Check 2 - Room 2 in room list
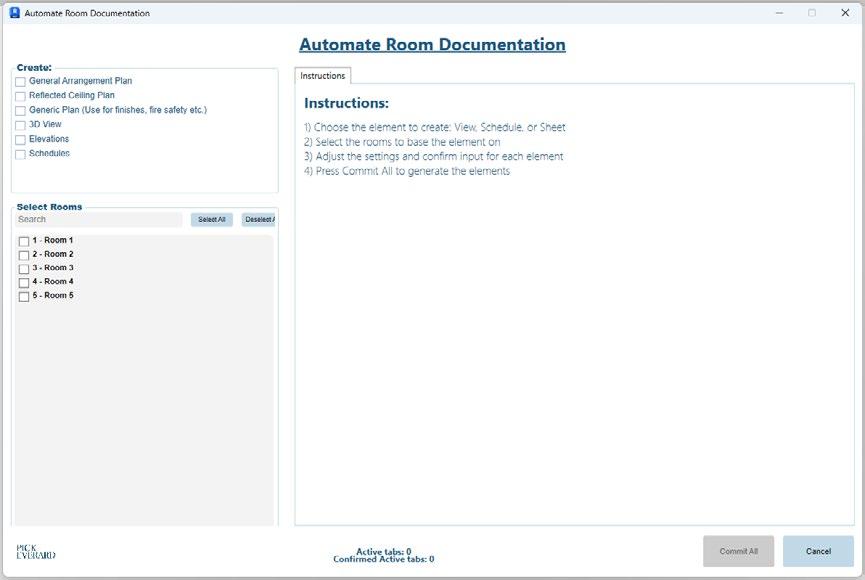 (x=24, y=255)
